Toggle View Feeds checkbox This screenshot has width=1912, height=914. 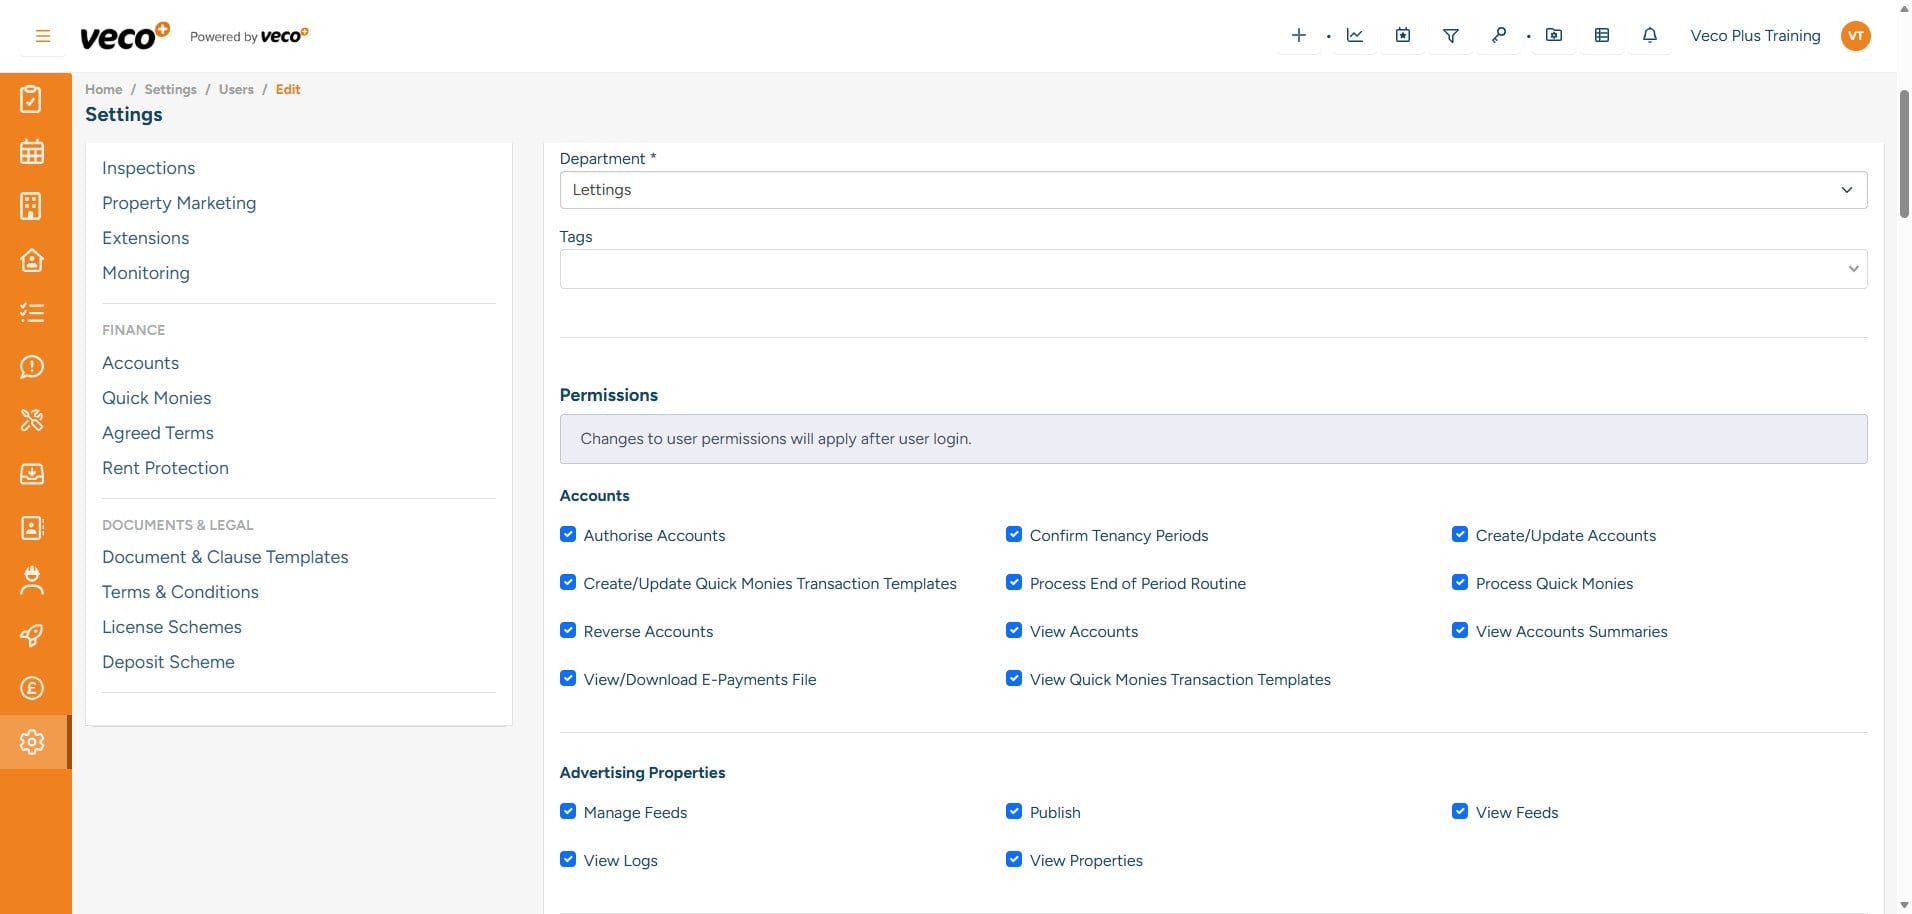tap(1460, 812)
